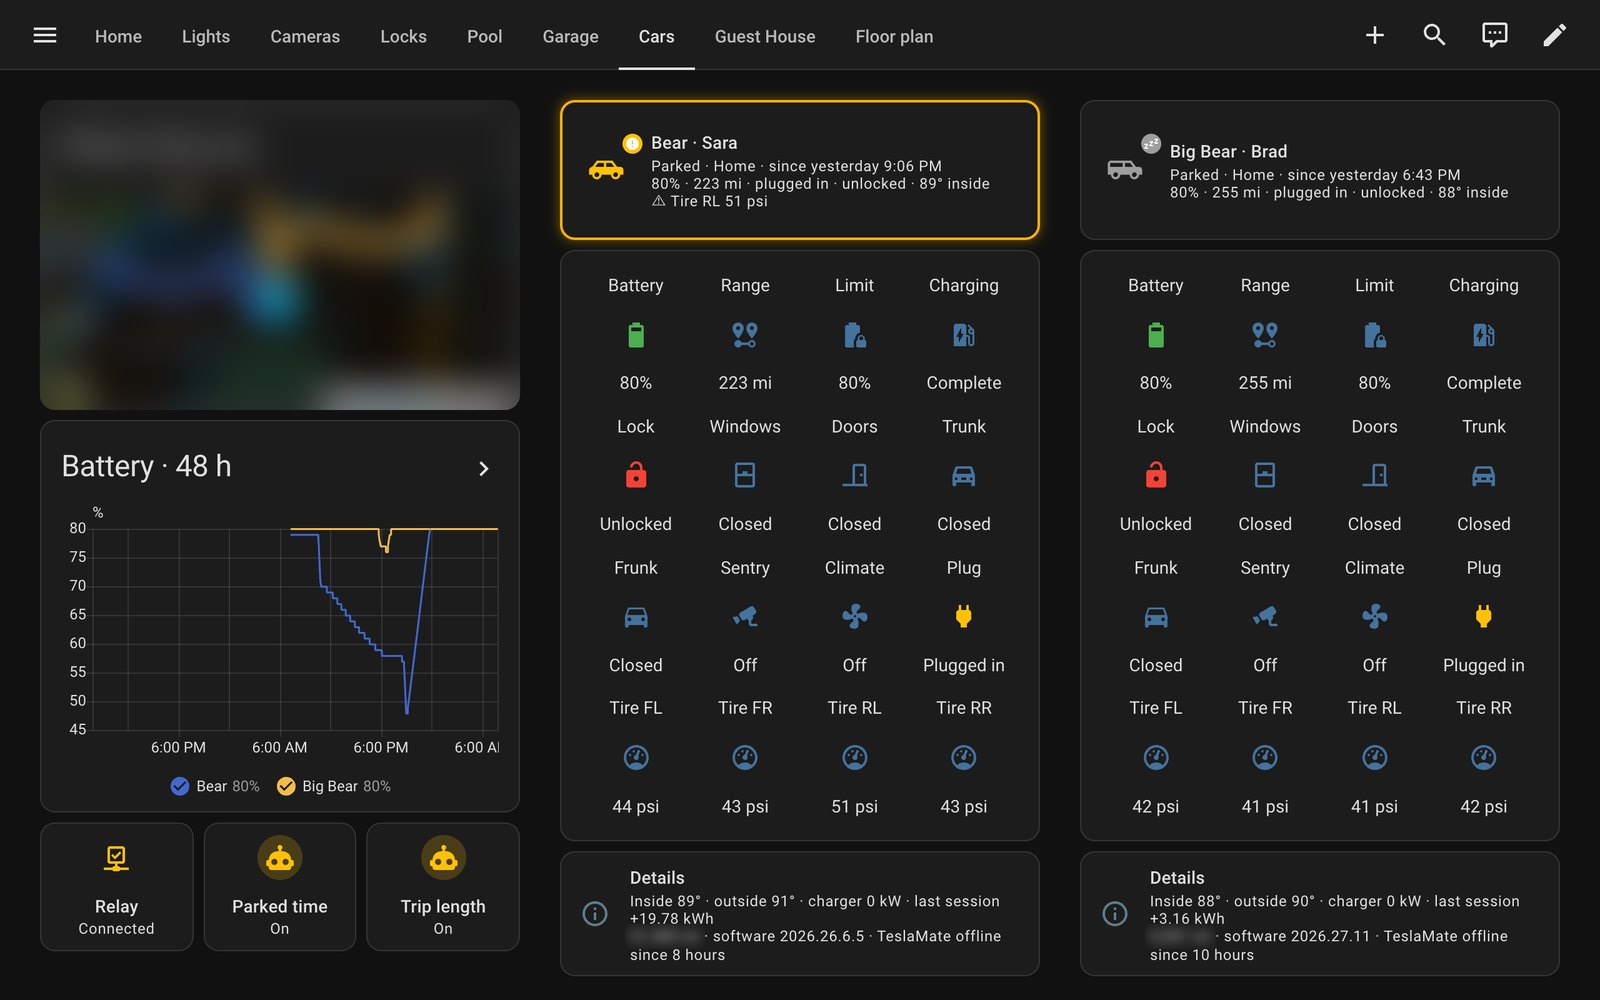
Task: Click Big Bear's Plugged in status text
Action: (1483, 665)
